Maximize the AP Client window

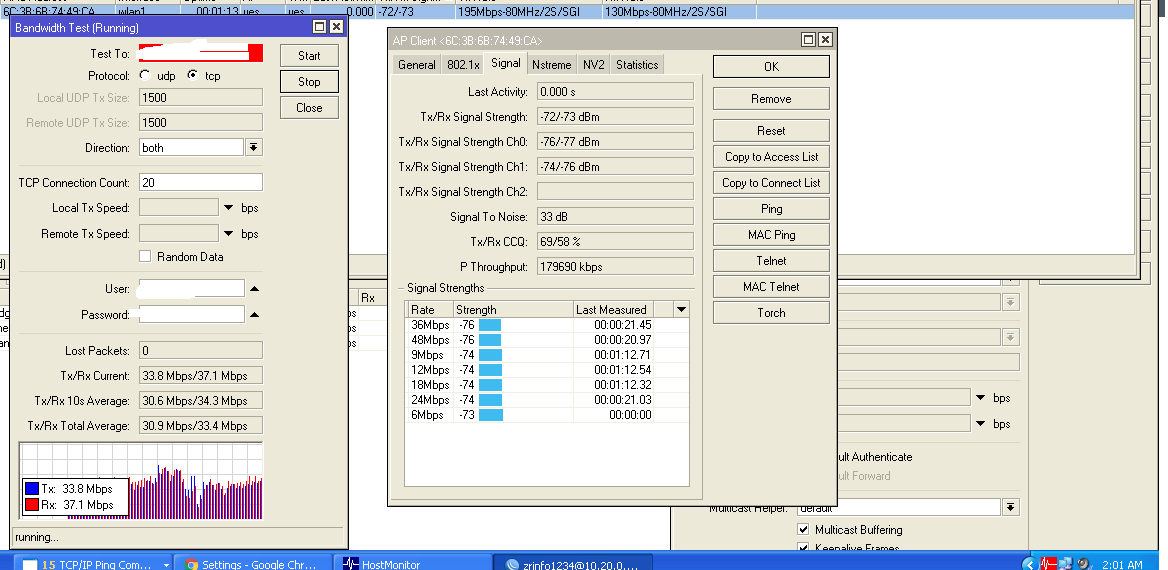[808, 39]
